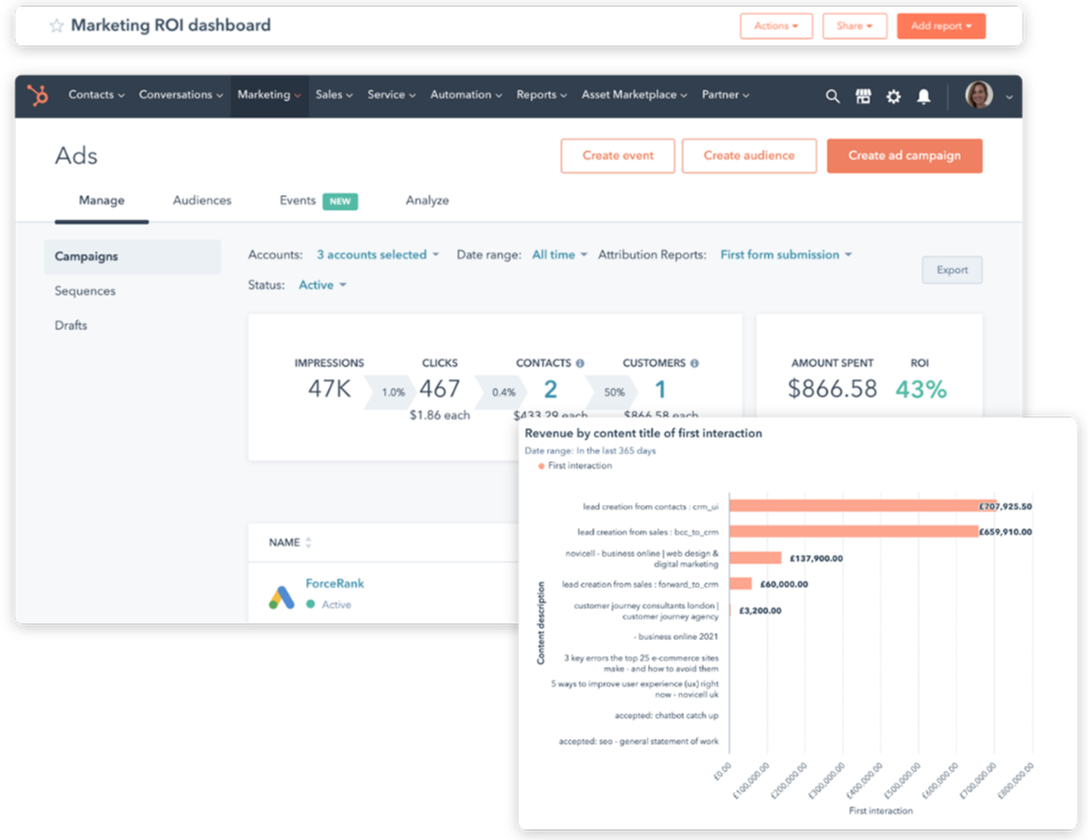Change First form submission attribution report

786,255
